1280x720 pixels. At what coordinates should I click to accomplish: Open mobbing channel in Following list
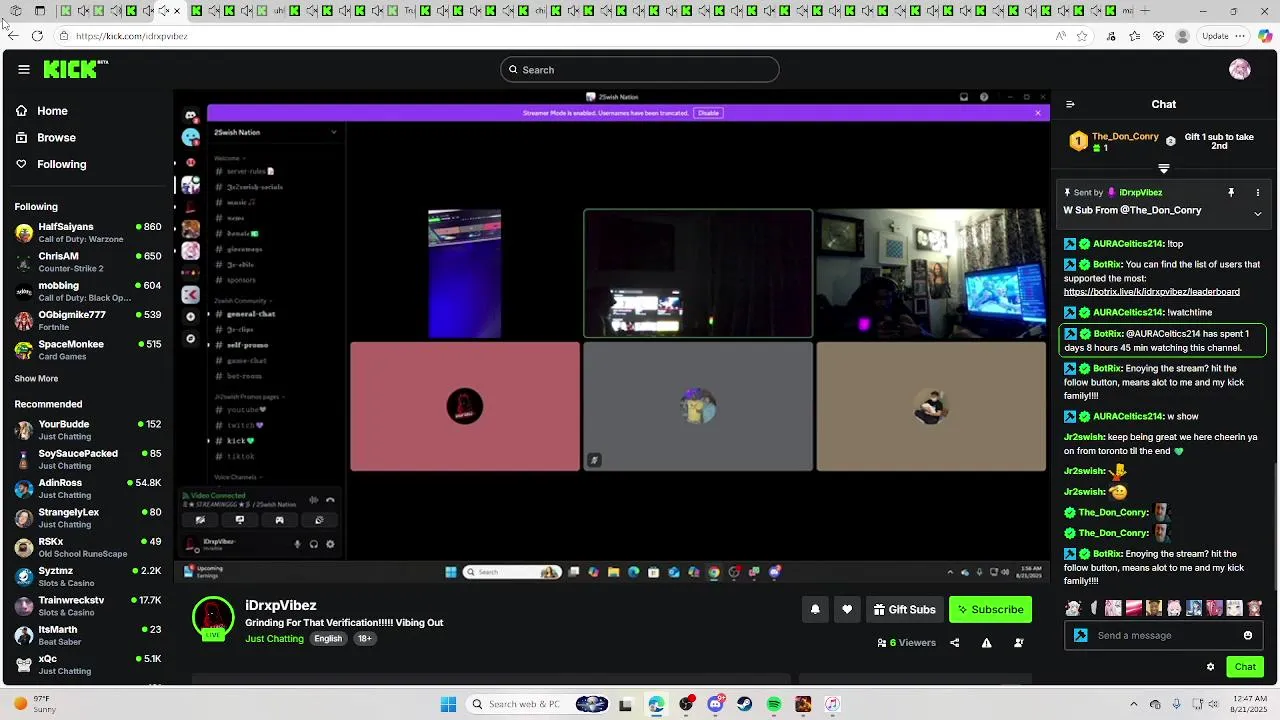[88, 291]
